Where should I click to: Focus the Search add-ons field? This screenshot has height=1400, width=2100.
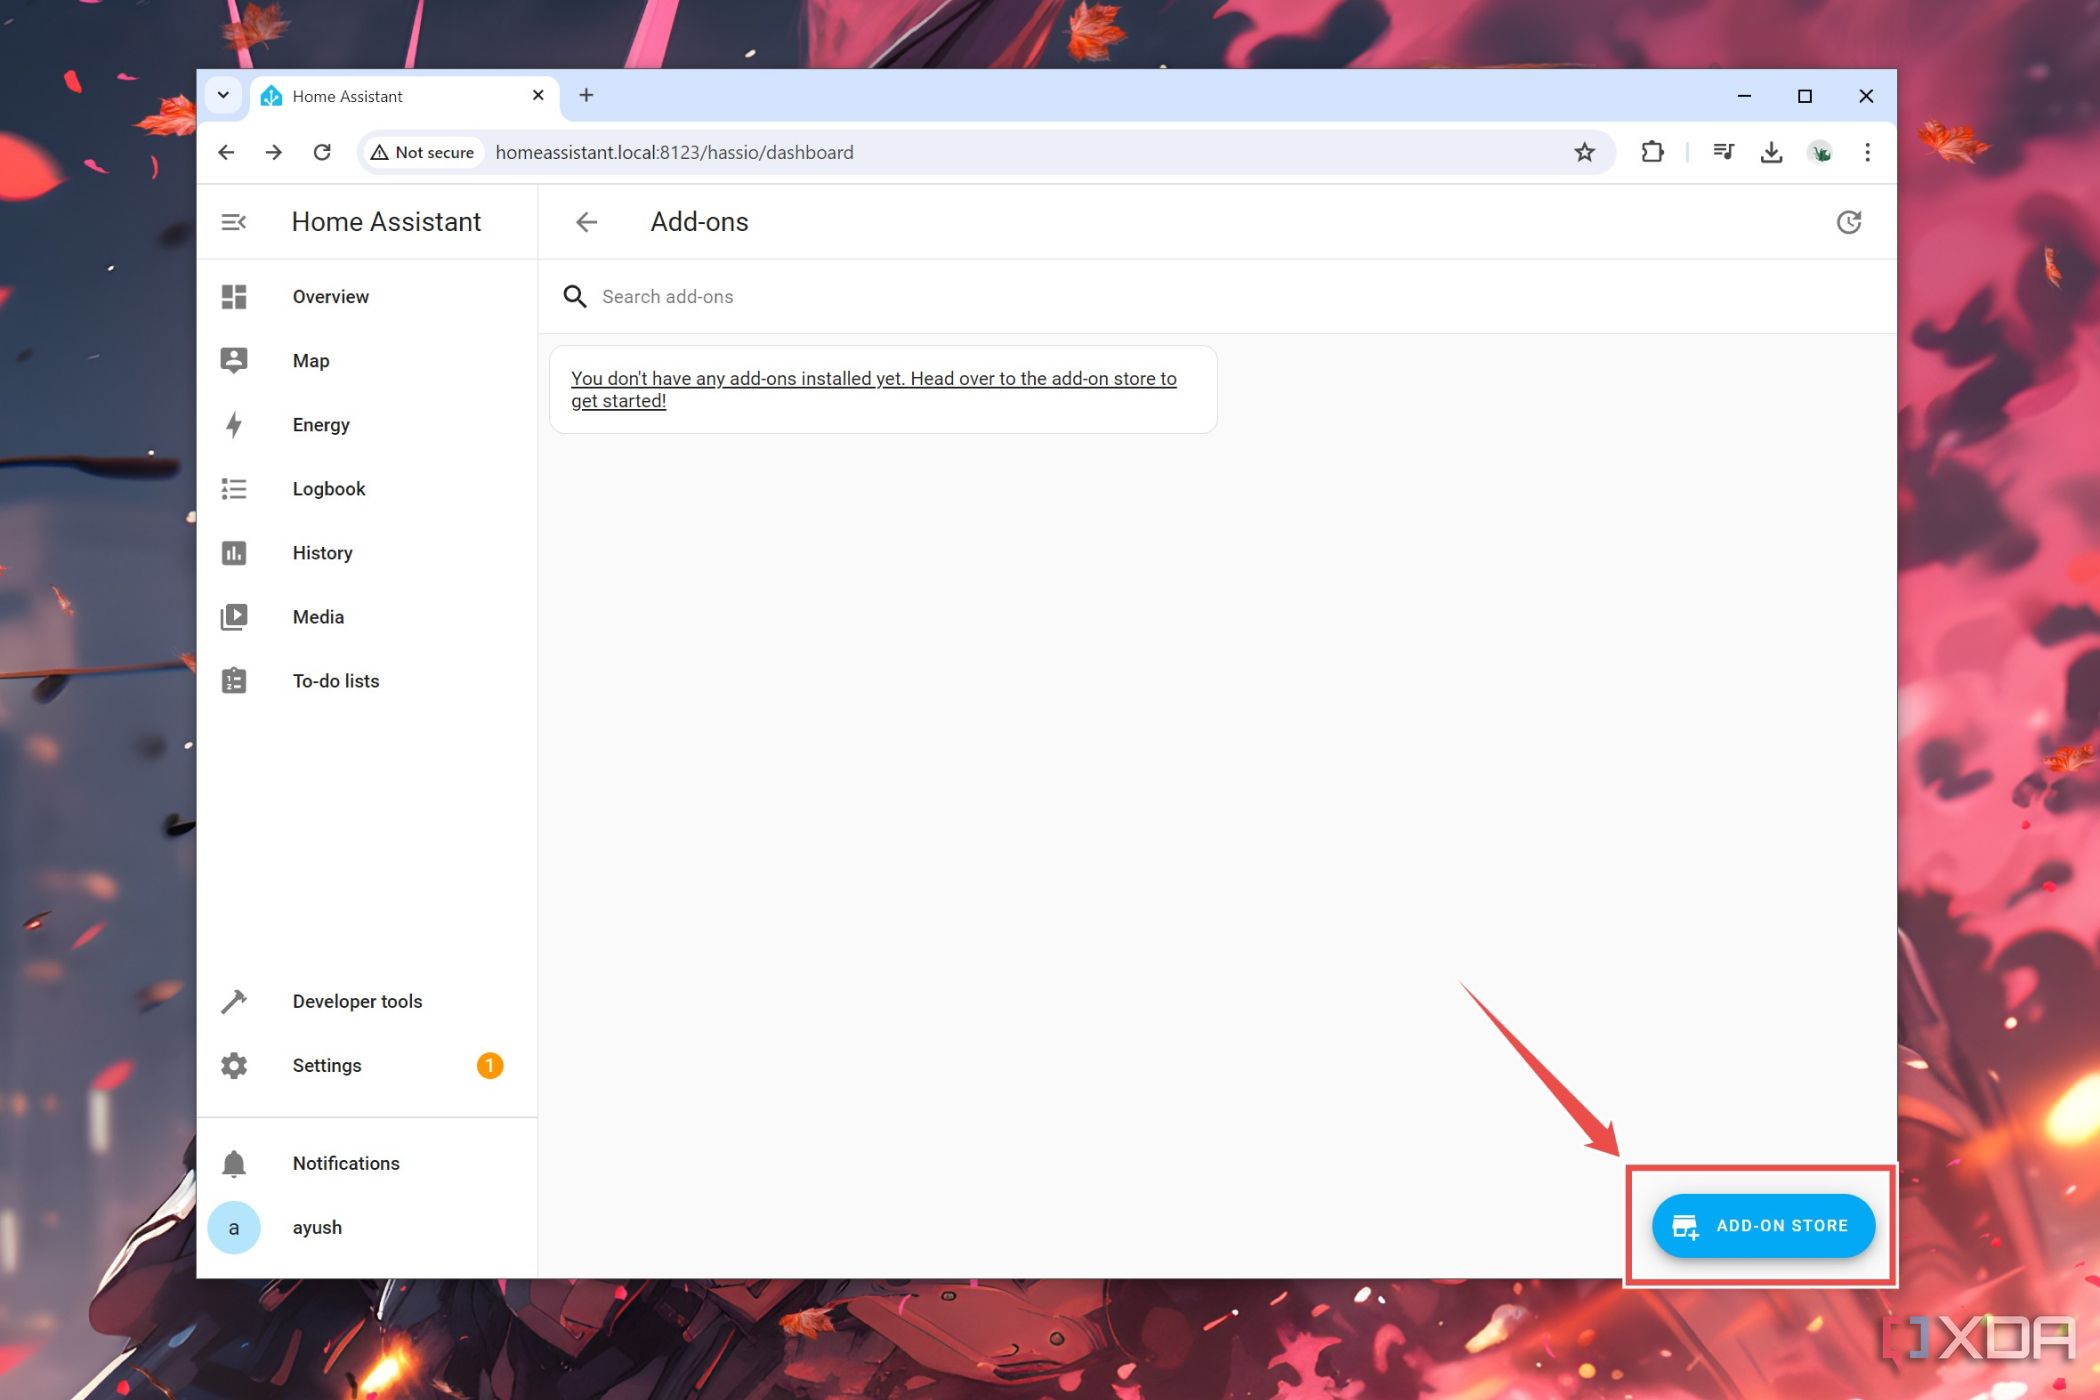tap(1216, 297)
